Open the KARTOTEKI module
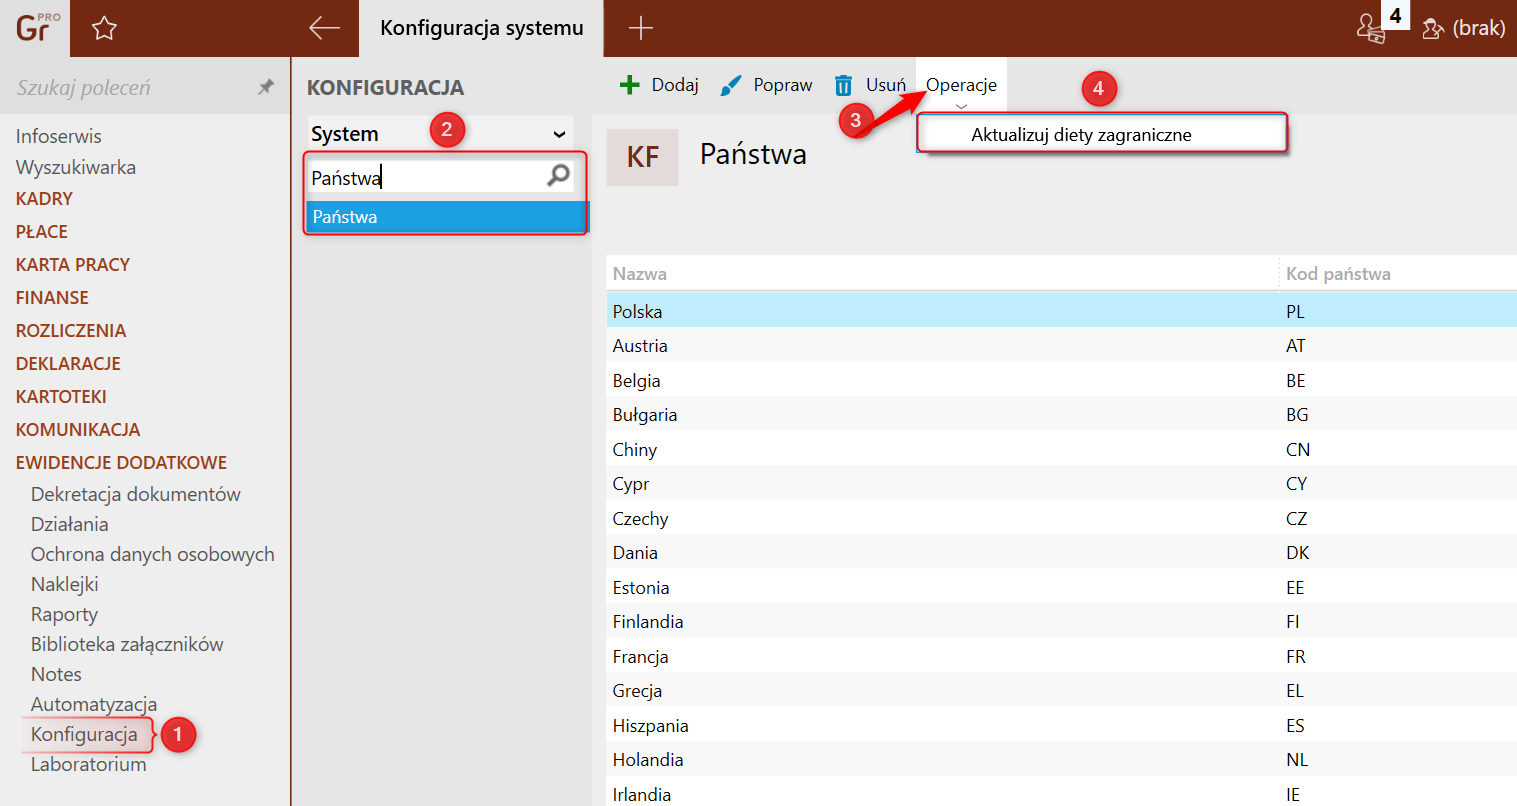The image size is (1517, 806). click(x=61, y=396)
